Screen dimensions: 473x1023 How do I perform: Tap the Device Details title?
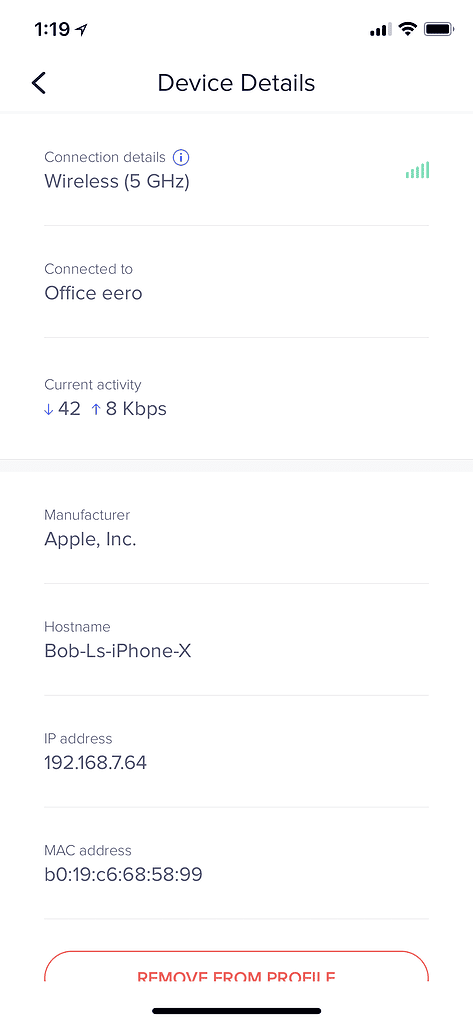tap(236, 83)
